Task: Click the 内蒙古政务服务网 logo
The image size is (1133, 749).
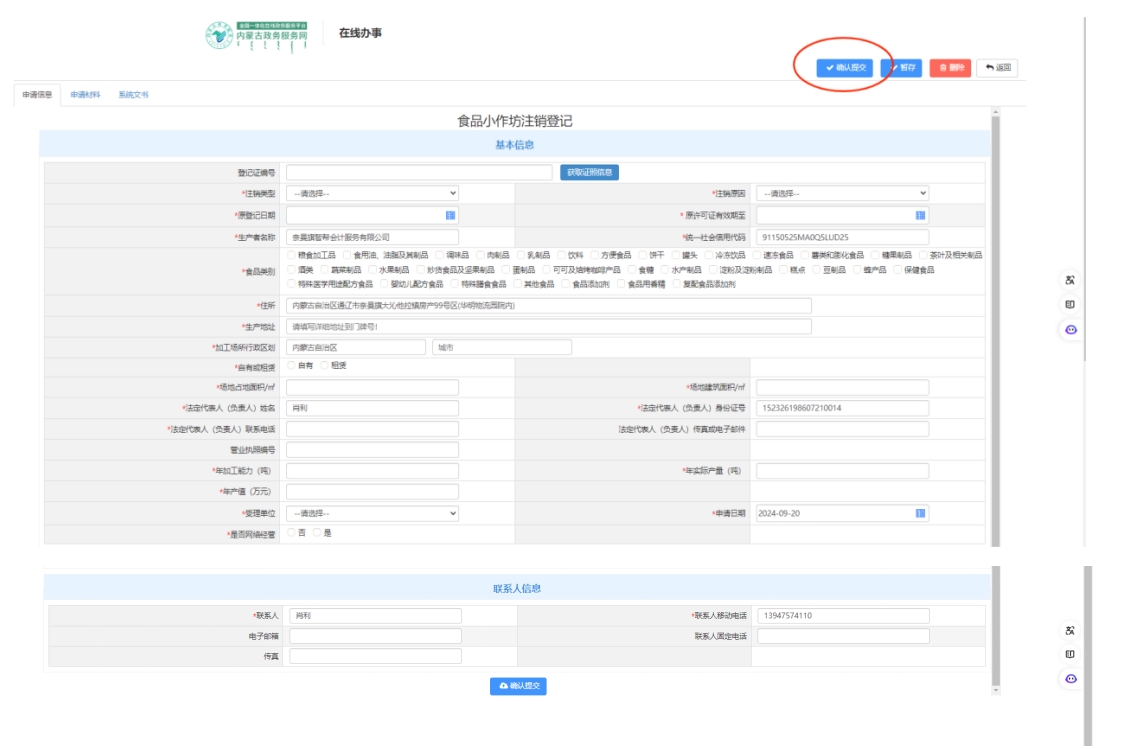Action: point(256,35)
